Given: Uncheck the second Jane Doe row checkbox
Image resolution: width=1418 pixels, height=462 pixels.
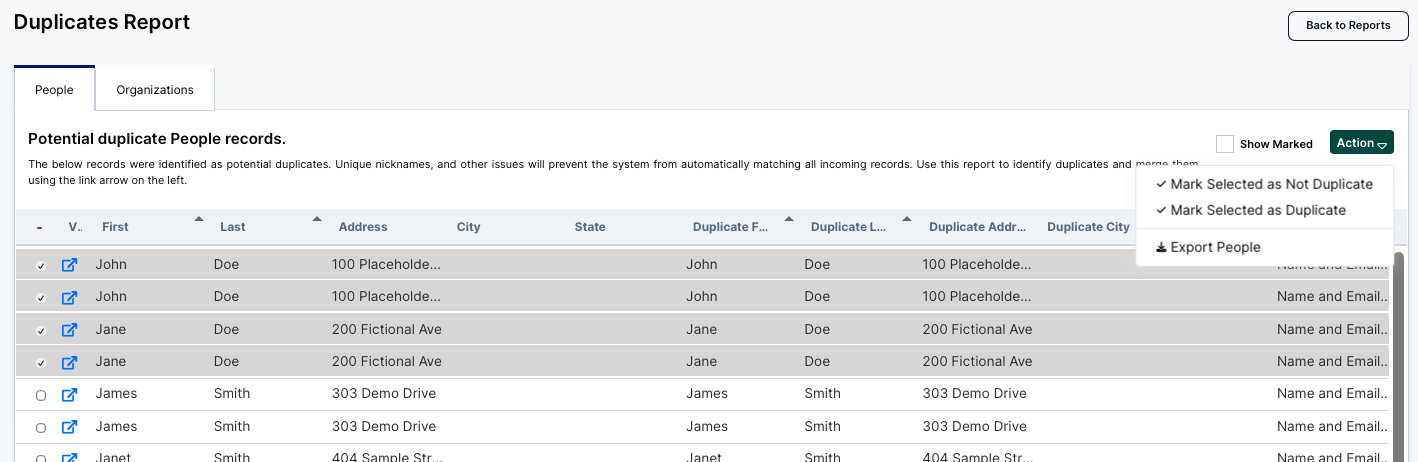Looking at the screenshot, I should coord(41,363).
